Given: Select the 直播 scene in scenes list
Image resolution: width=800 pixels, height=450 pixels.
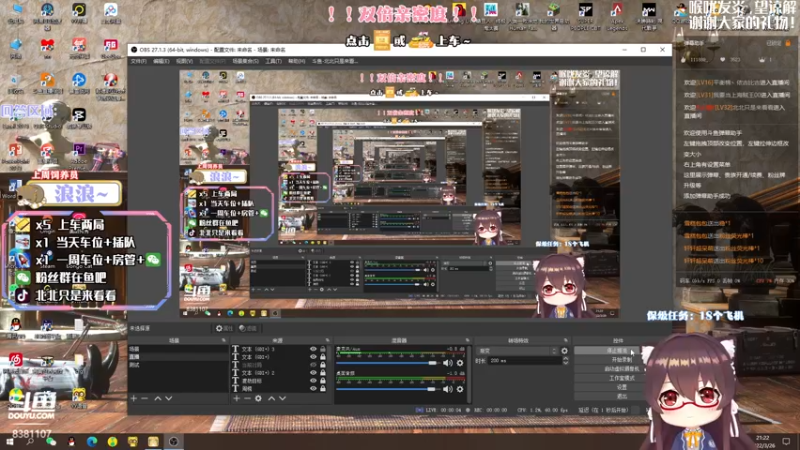Looking at the screenshot, I should coord(178,357).
